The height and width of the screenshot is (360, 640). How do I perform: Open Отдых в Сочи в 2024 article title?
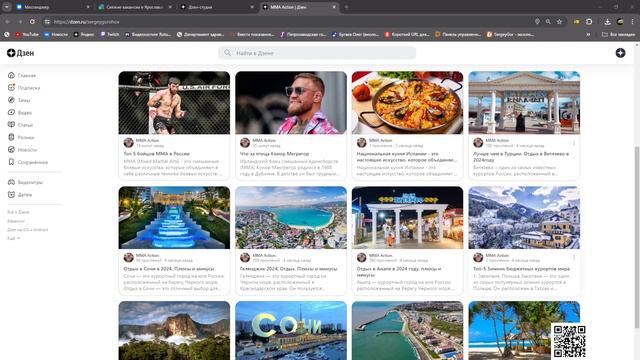click(169, 269)
